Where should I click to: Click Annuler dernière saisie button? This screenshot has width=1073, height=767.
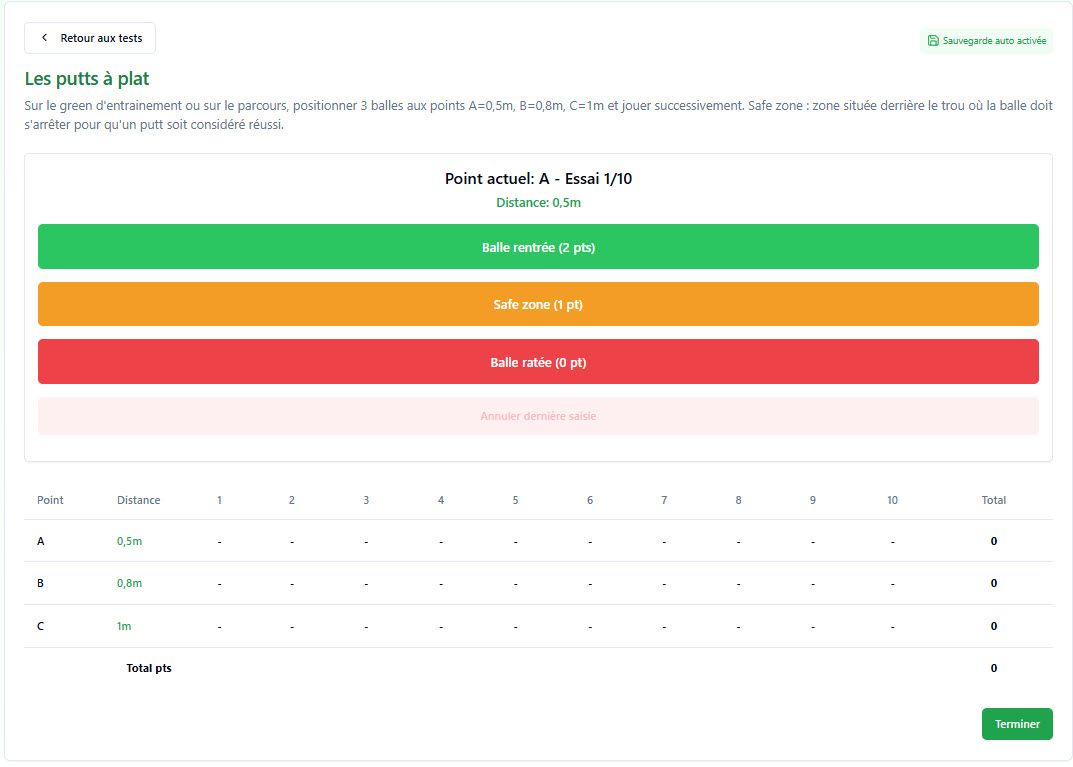pos(538,415)
